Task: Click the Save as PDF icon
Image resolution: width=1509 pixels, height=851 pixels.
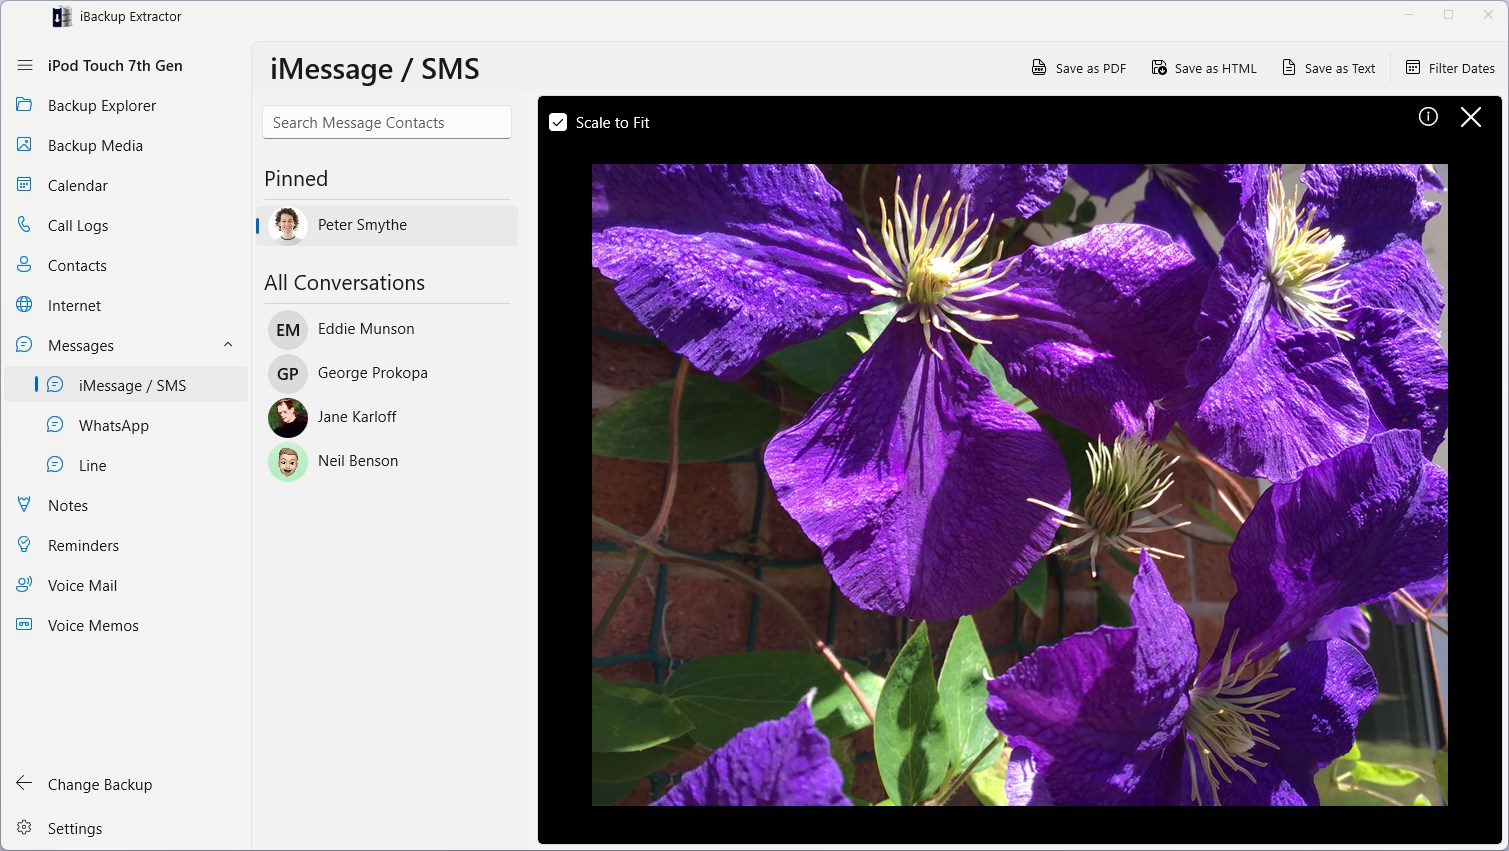Action: [1039, 68]
